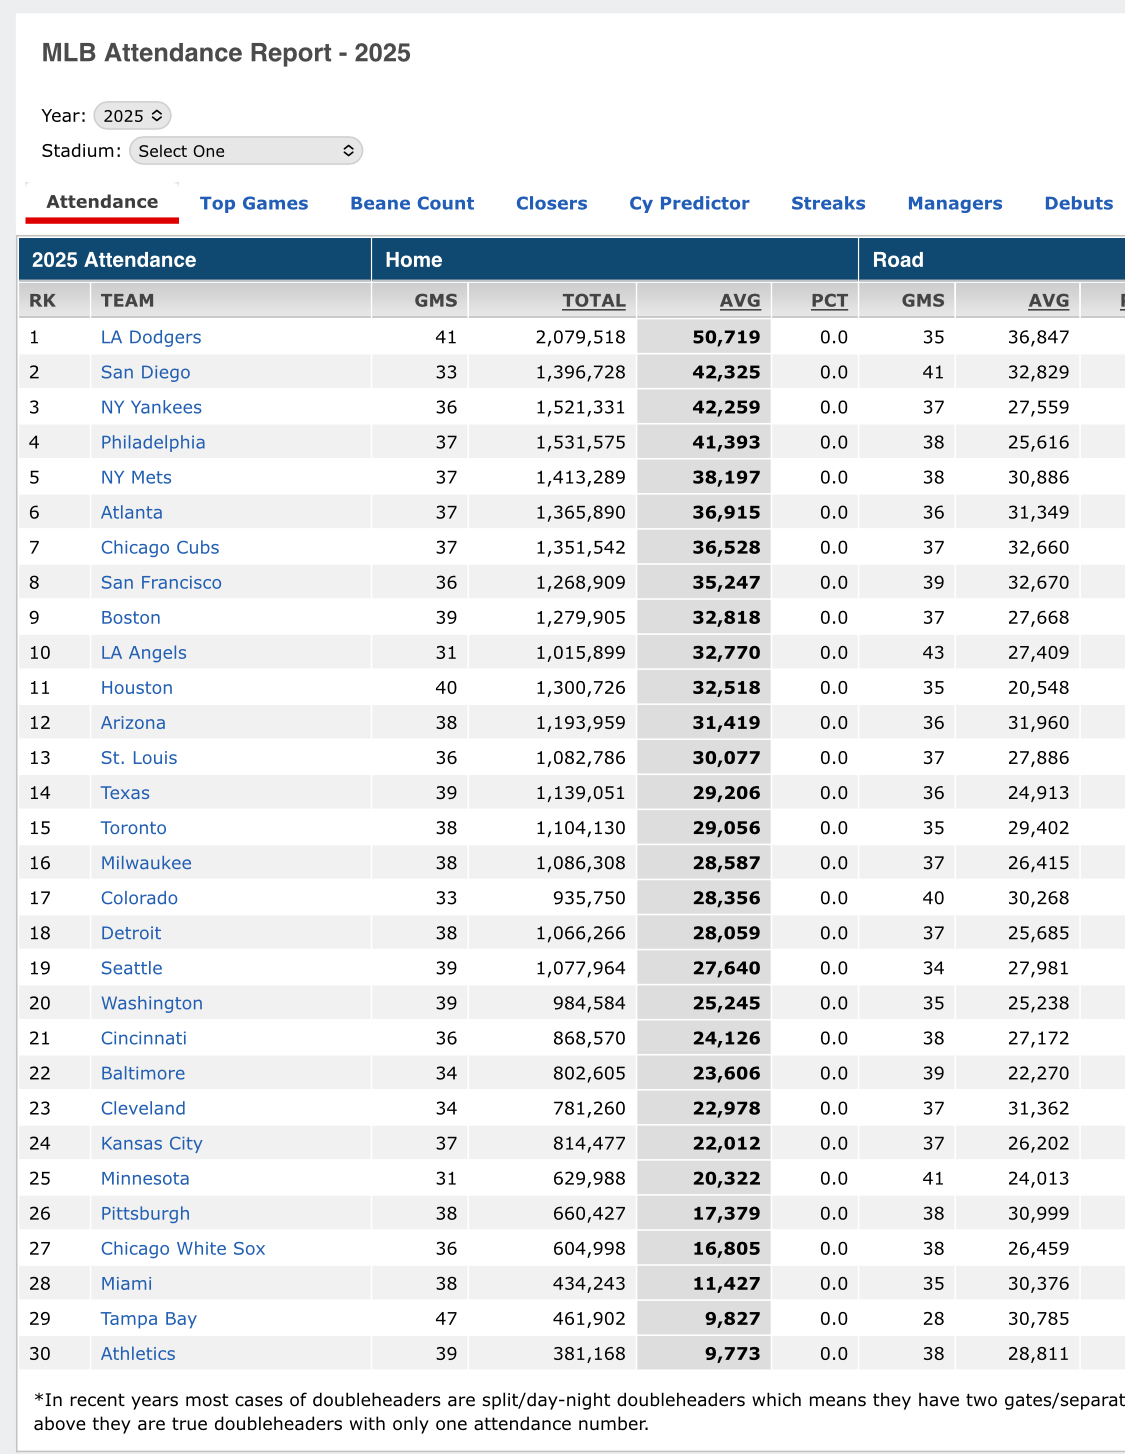Open the Colorado team link
This screenshot has width=1125, height=1454.
coord(139,898)
